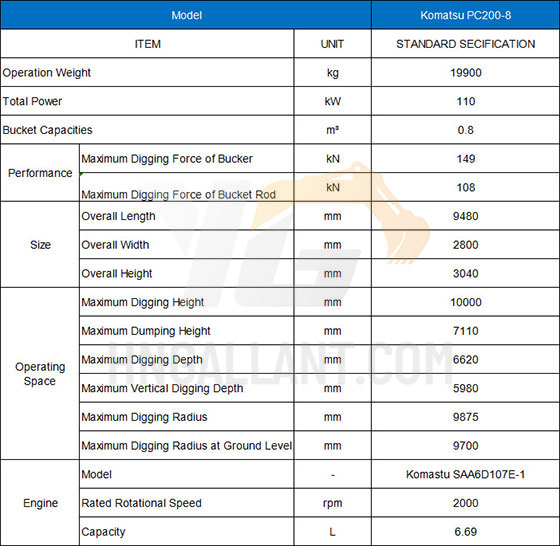Select the 'Bucket Capacities' label
Viewport: 560px width, 546px height.
pos(47,130)
